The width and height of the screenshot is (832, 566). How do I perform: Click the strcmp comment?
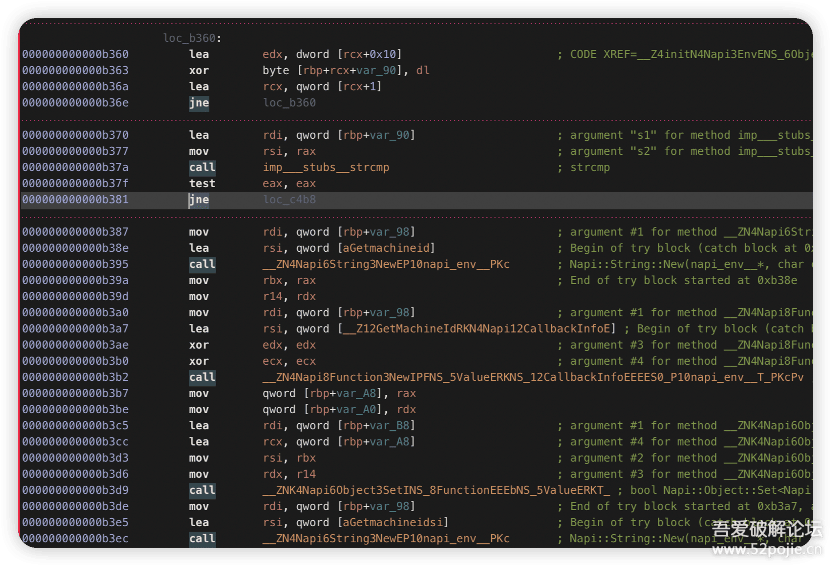(584, 167)
